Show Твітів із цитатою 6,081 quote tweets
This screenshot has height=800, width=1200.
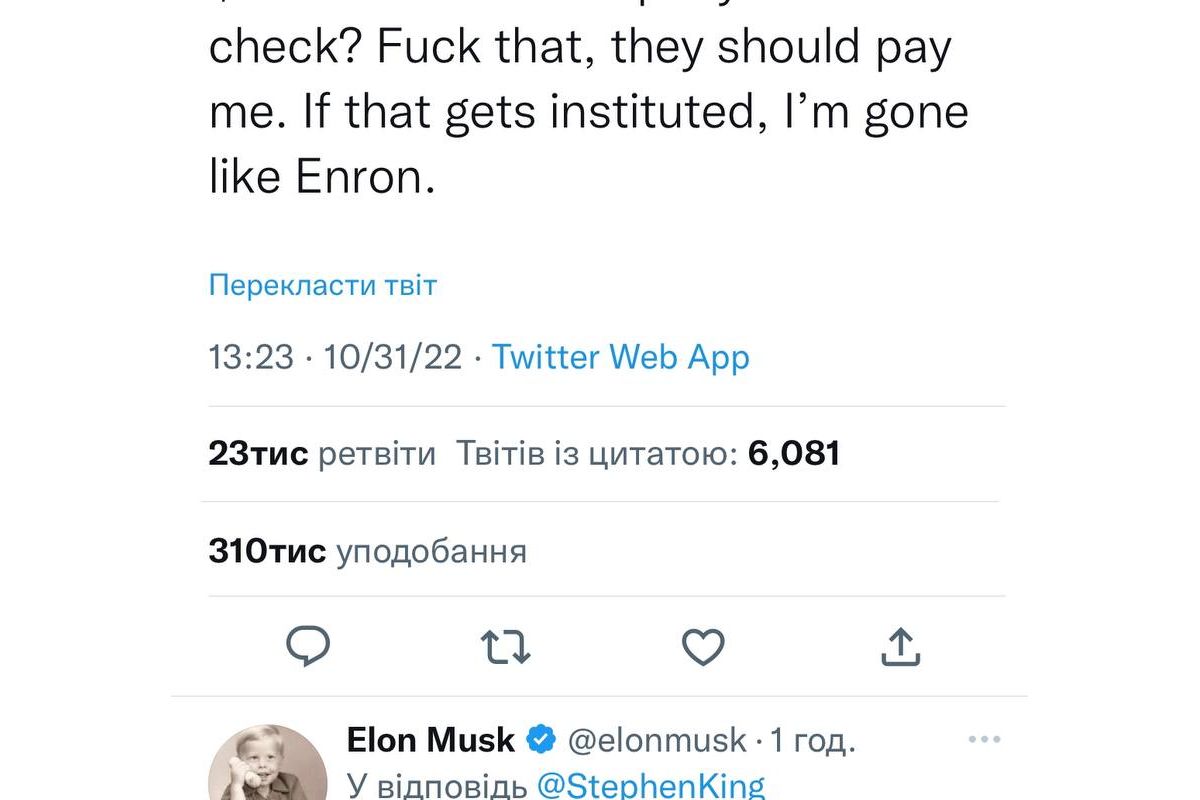click(x=648, y=454)
